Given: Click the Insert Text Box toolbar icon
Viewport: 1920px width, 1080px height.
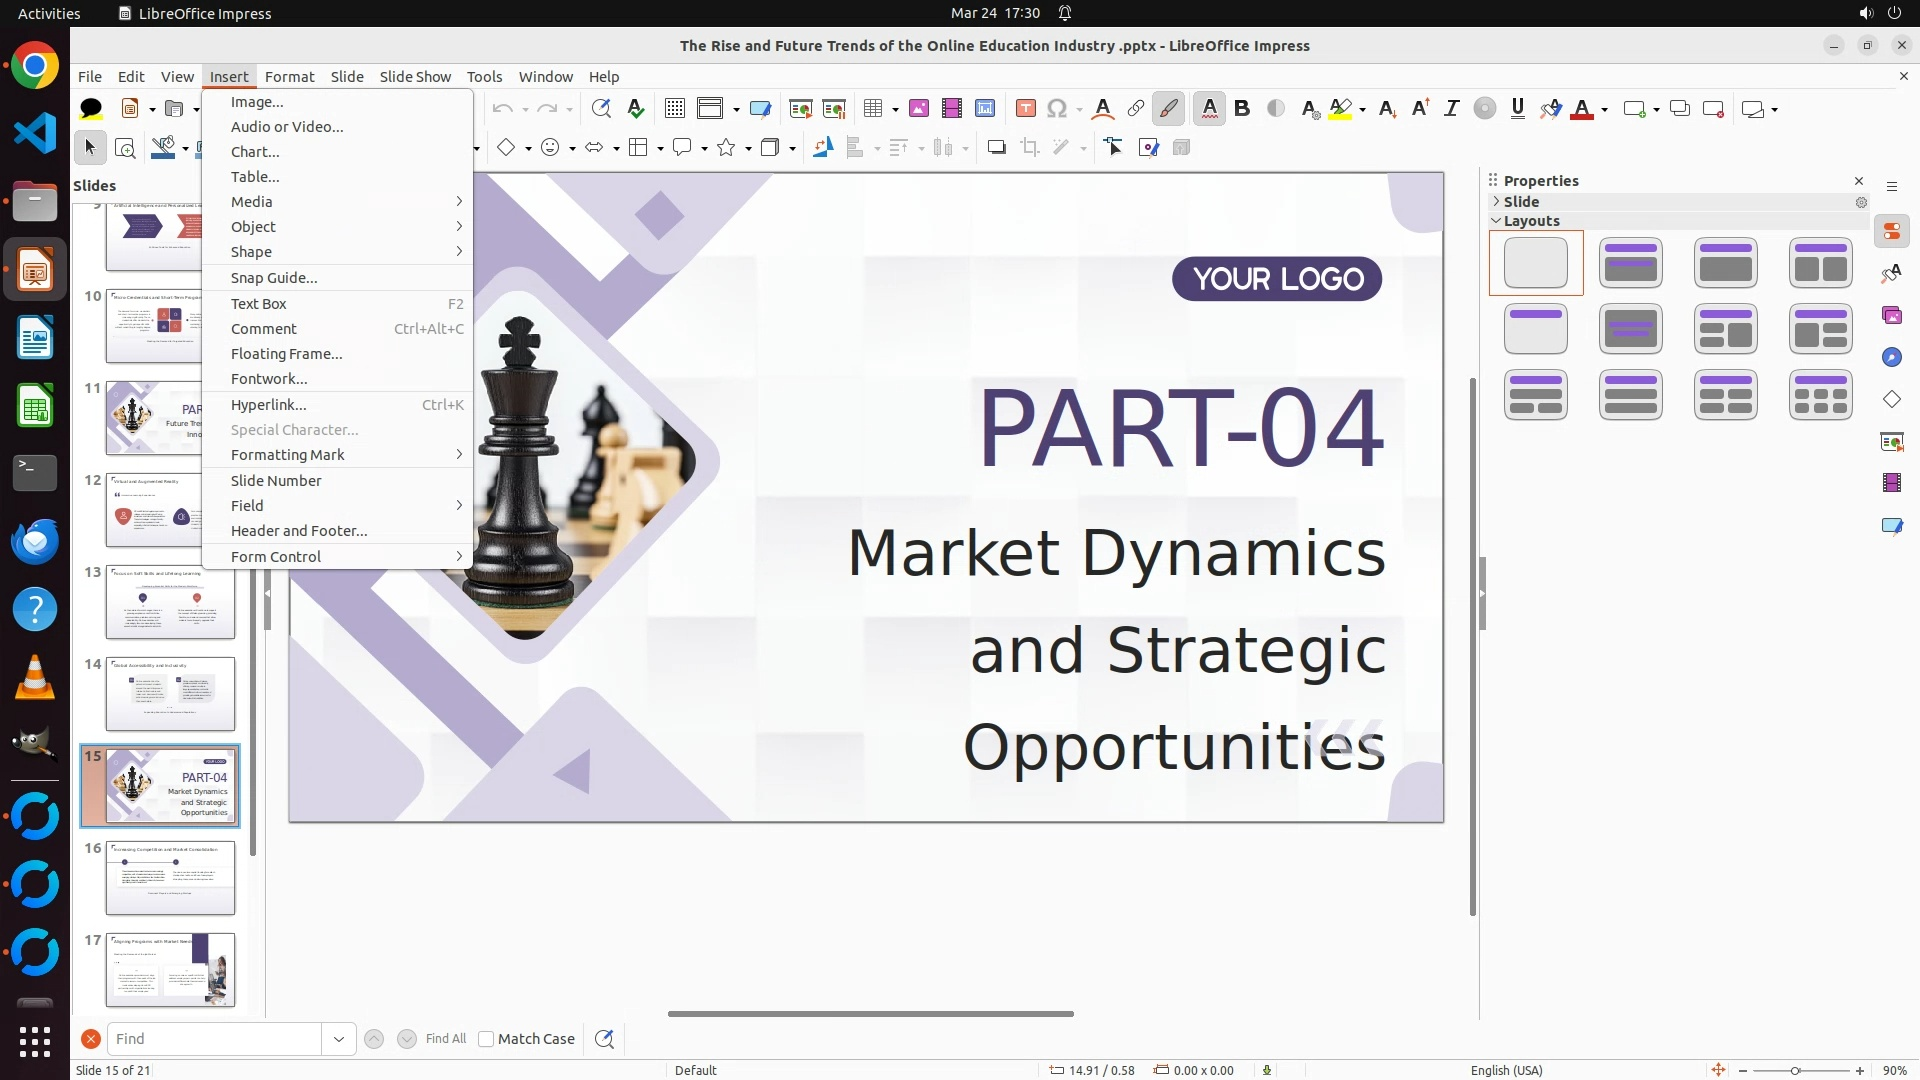Looking at the screenshot, I should point(1025,109).
